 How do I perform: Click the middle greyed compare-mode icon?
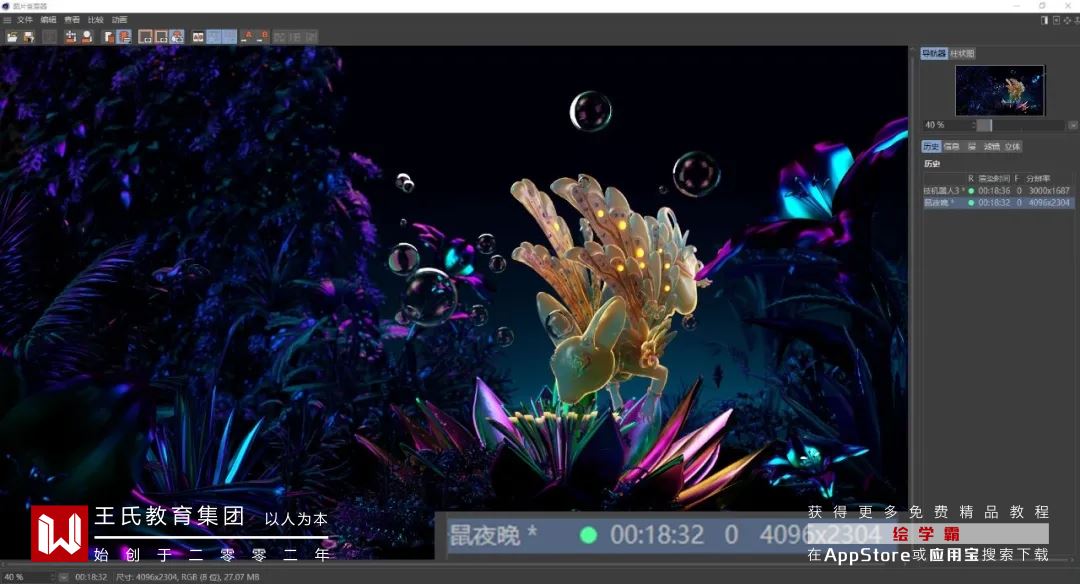(x=295, y=36)
